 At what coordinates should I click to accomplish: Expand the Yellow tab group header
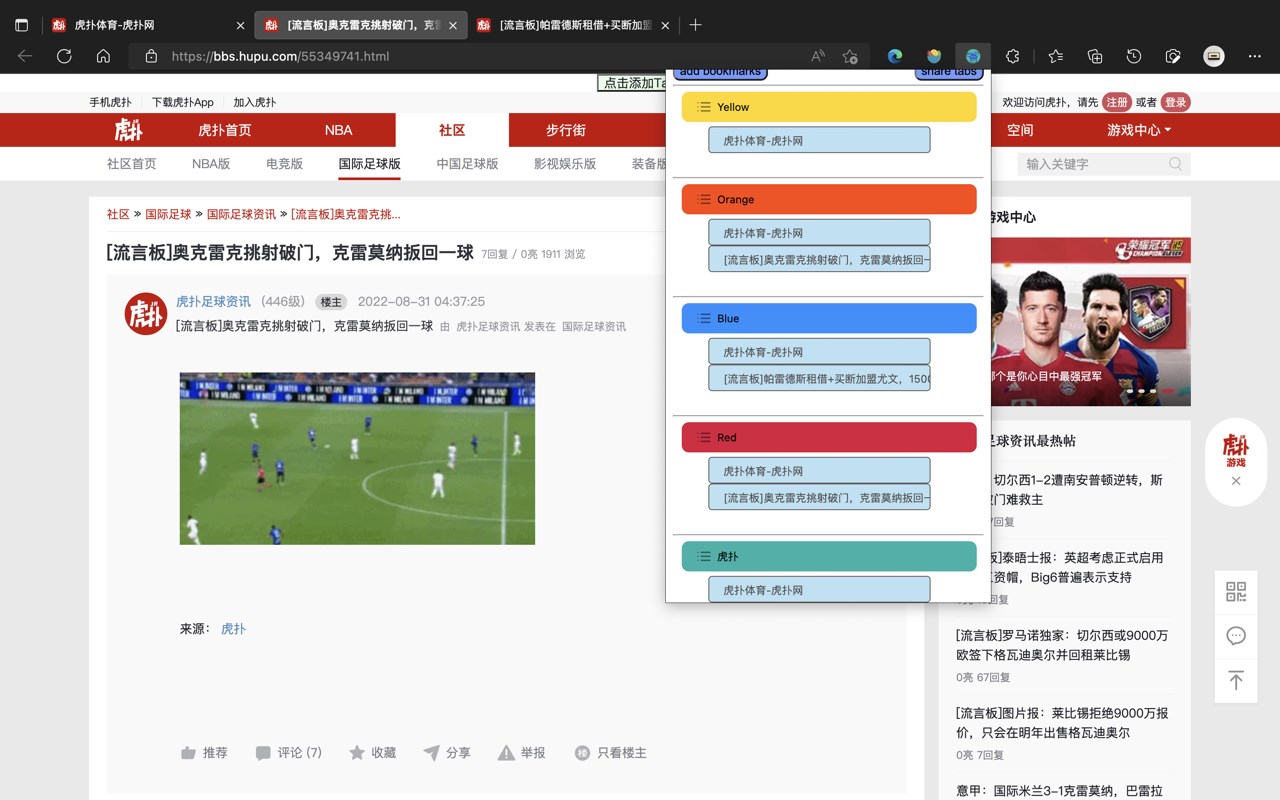pyautogui.click(x=829, y=107)
